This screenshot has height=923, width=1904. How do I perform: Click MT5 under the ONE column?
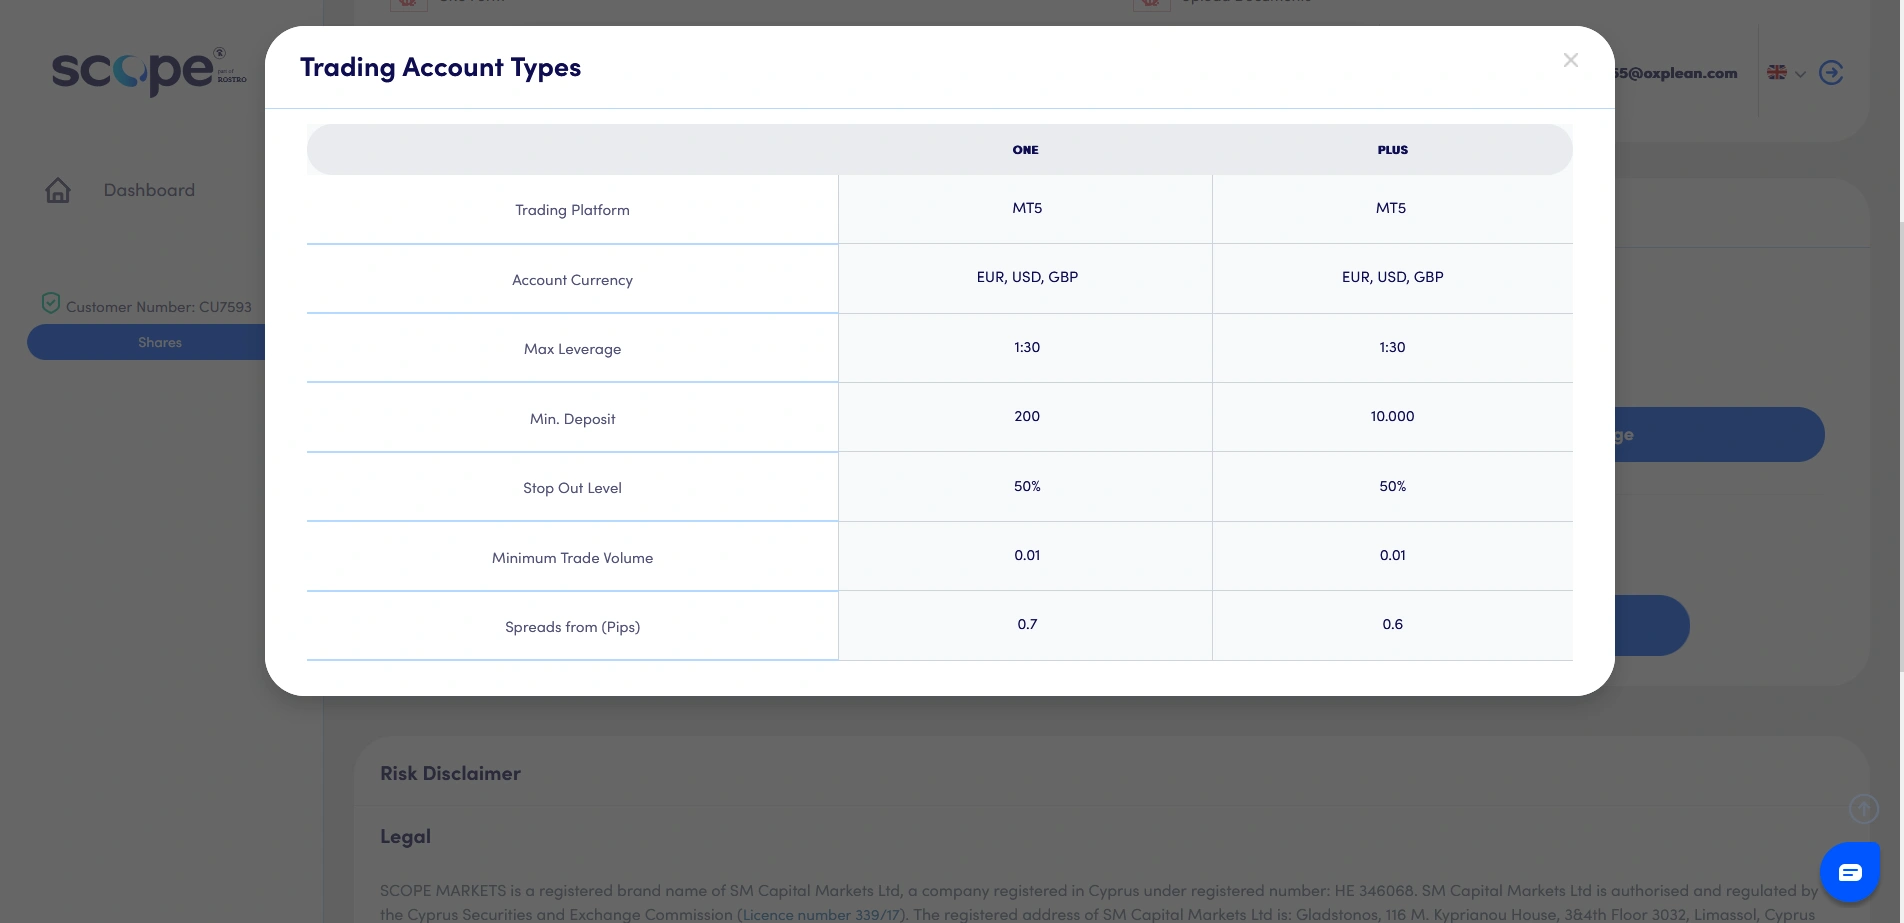pyautogui.click(x=1026, y=208)
